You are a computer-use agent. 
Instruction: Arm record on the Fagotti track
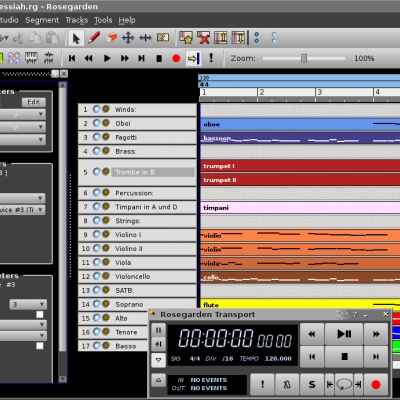click(x=106, y=137)
